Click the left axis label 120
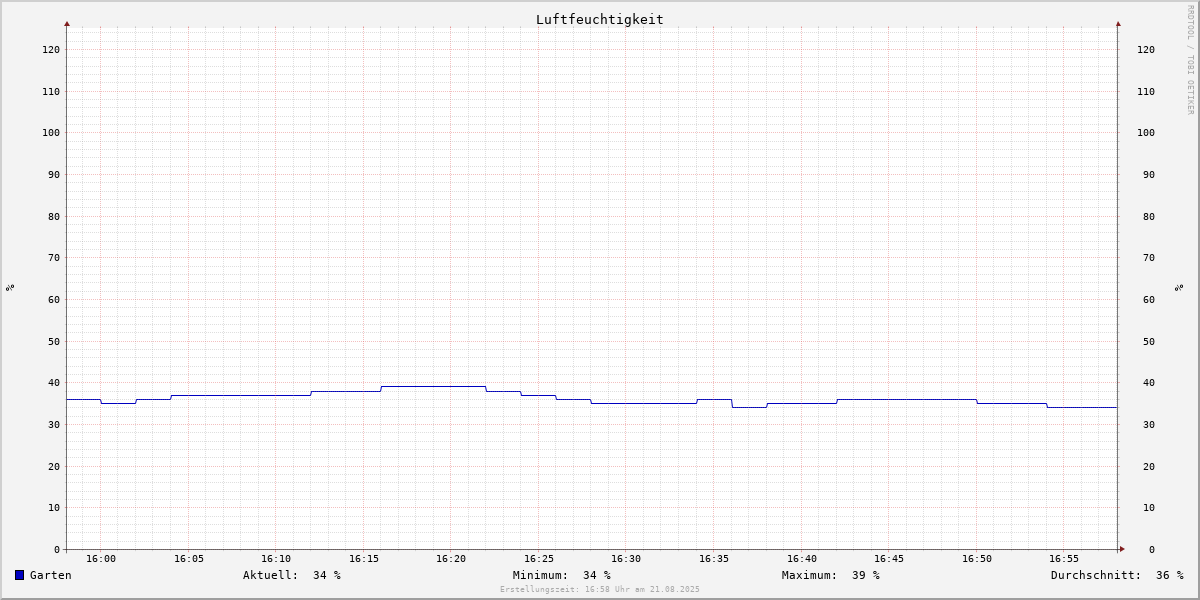The image size is (1200, 600). pos(51,49)
